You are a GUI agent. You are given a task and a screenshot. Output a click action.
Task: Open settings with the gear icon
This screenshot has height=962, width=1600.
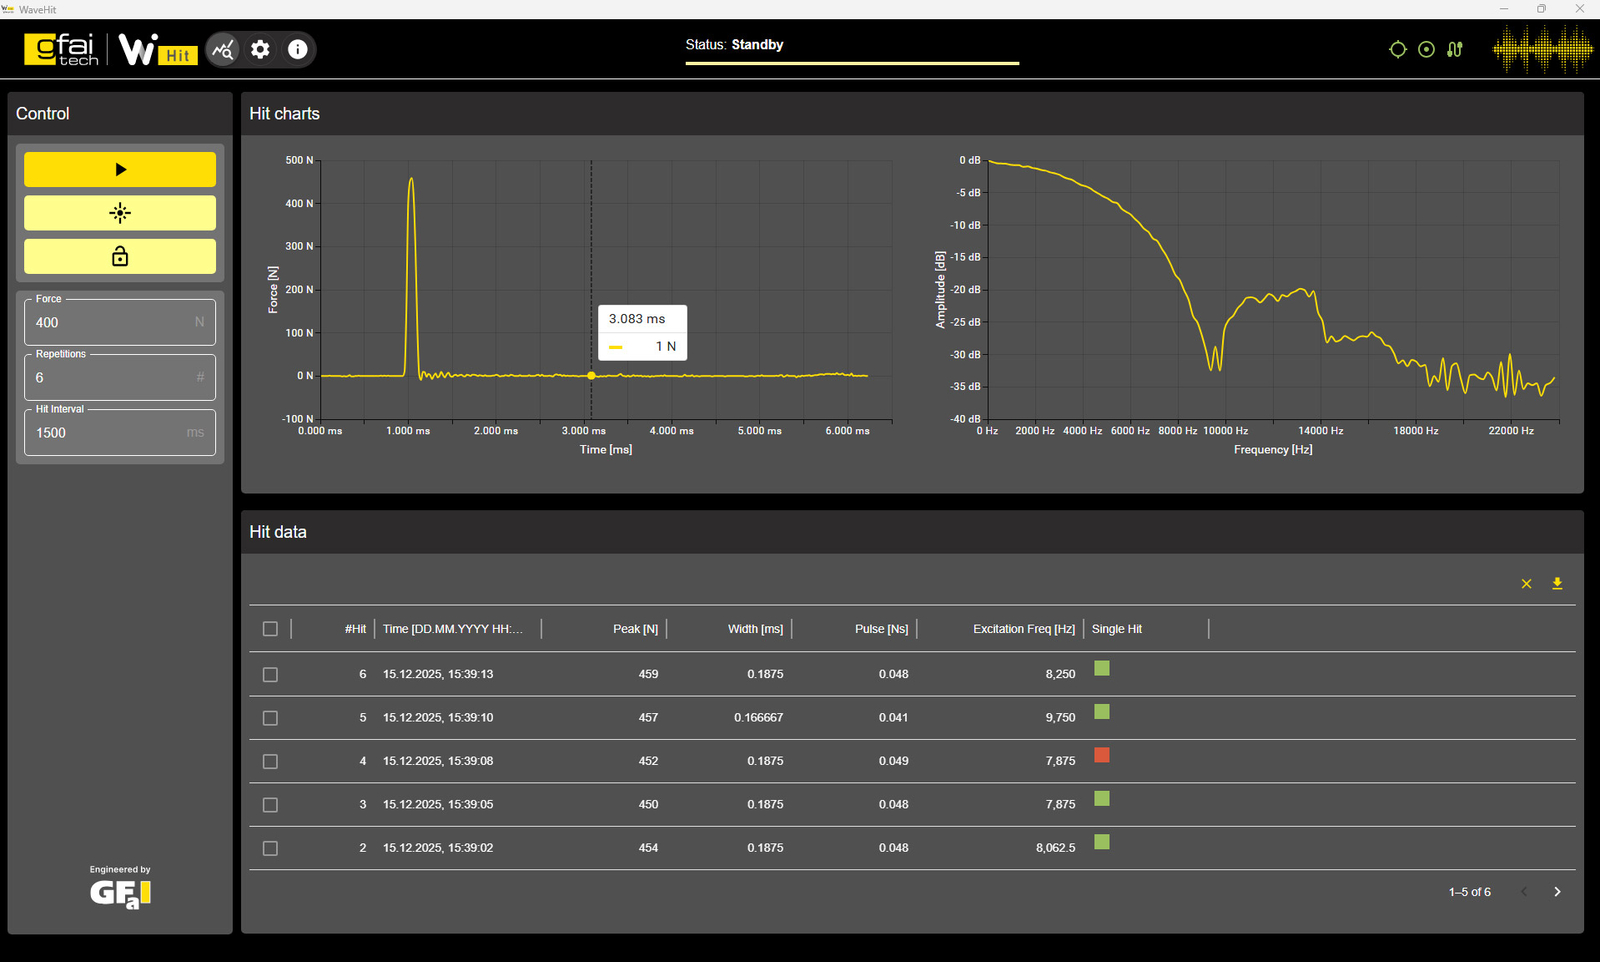(x=260, y=50)
